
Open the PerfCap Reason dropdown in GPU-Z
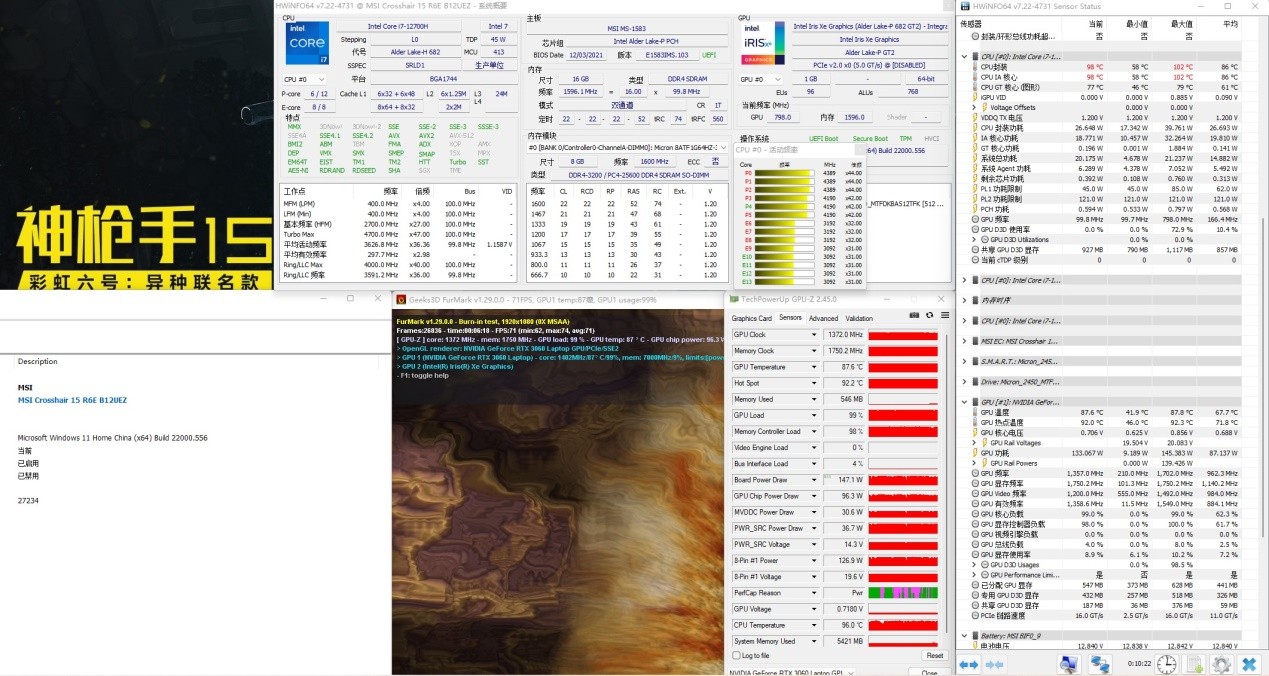click(814, 593)
